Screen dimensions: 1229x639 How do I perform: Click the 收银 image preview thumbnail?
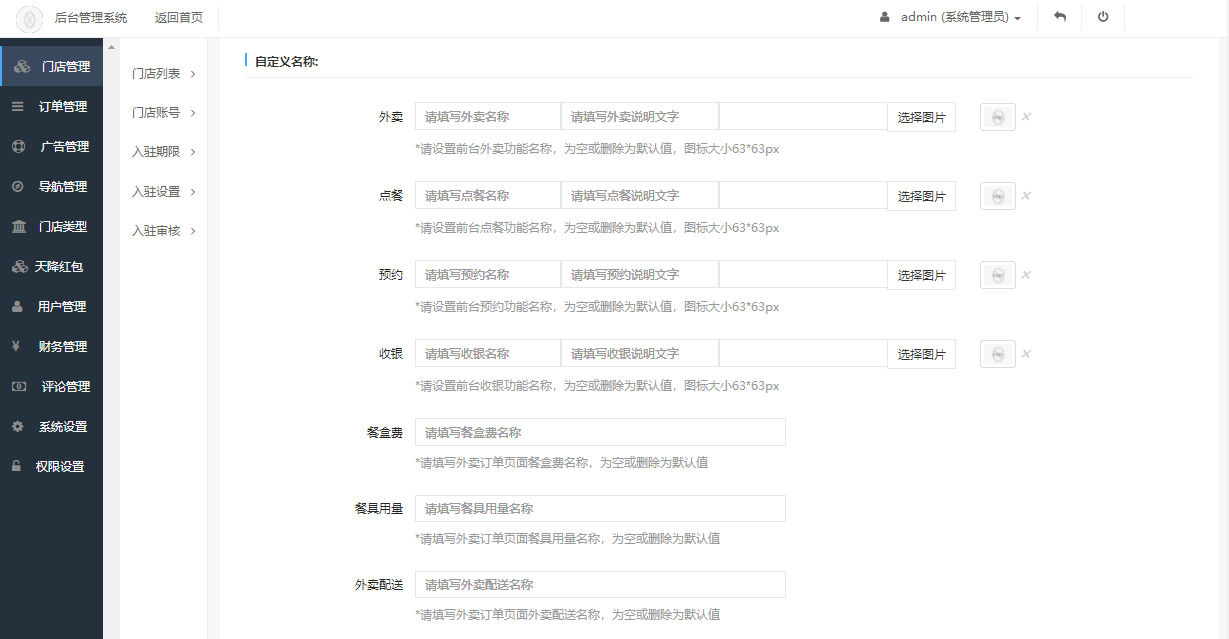coord(998,354)
